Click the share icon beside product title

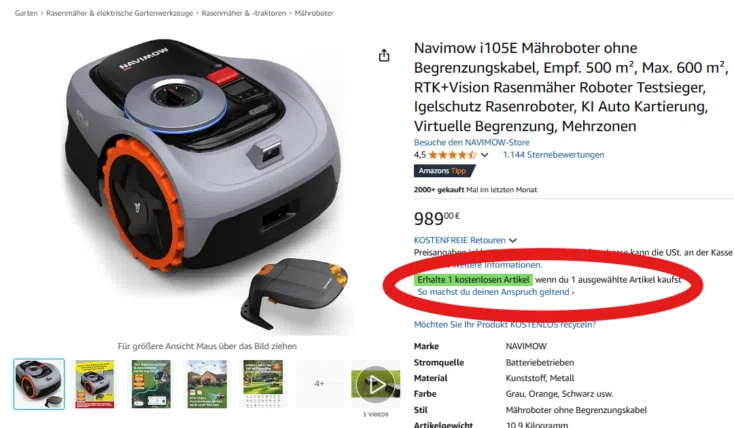[x=384, y=56]
